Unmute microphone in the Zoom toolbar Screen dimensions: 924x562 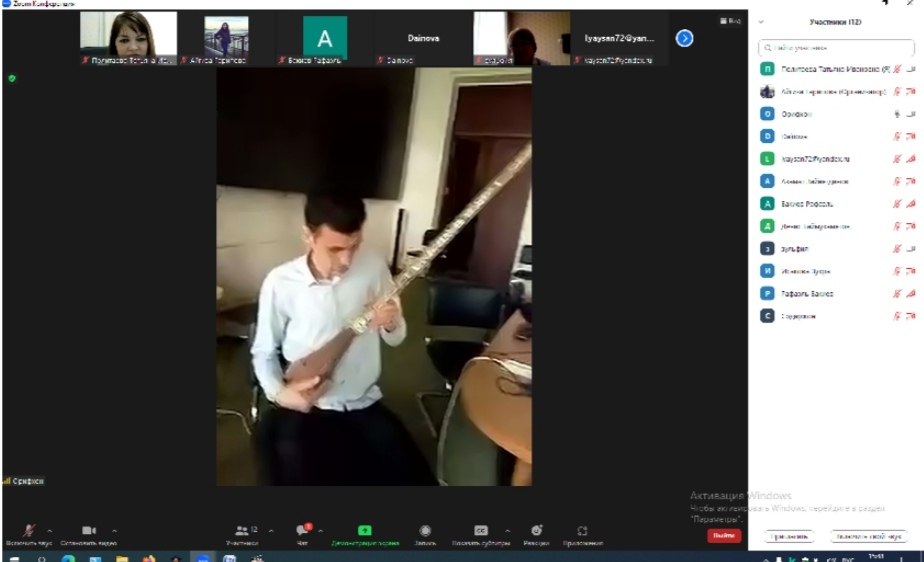(x=30, y=531)
